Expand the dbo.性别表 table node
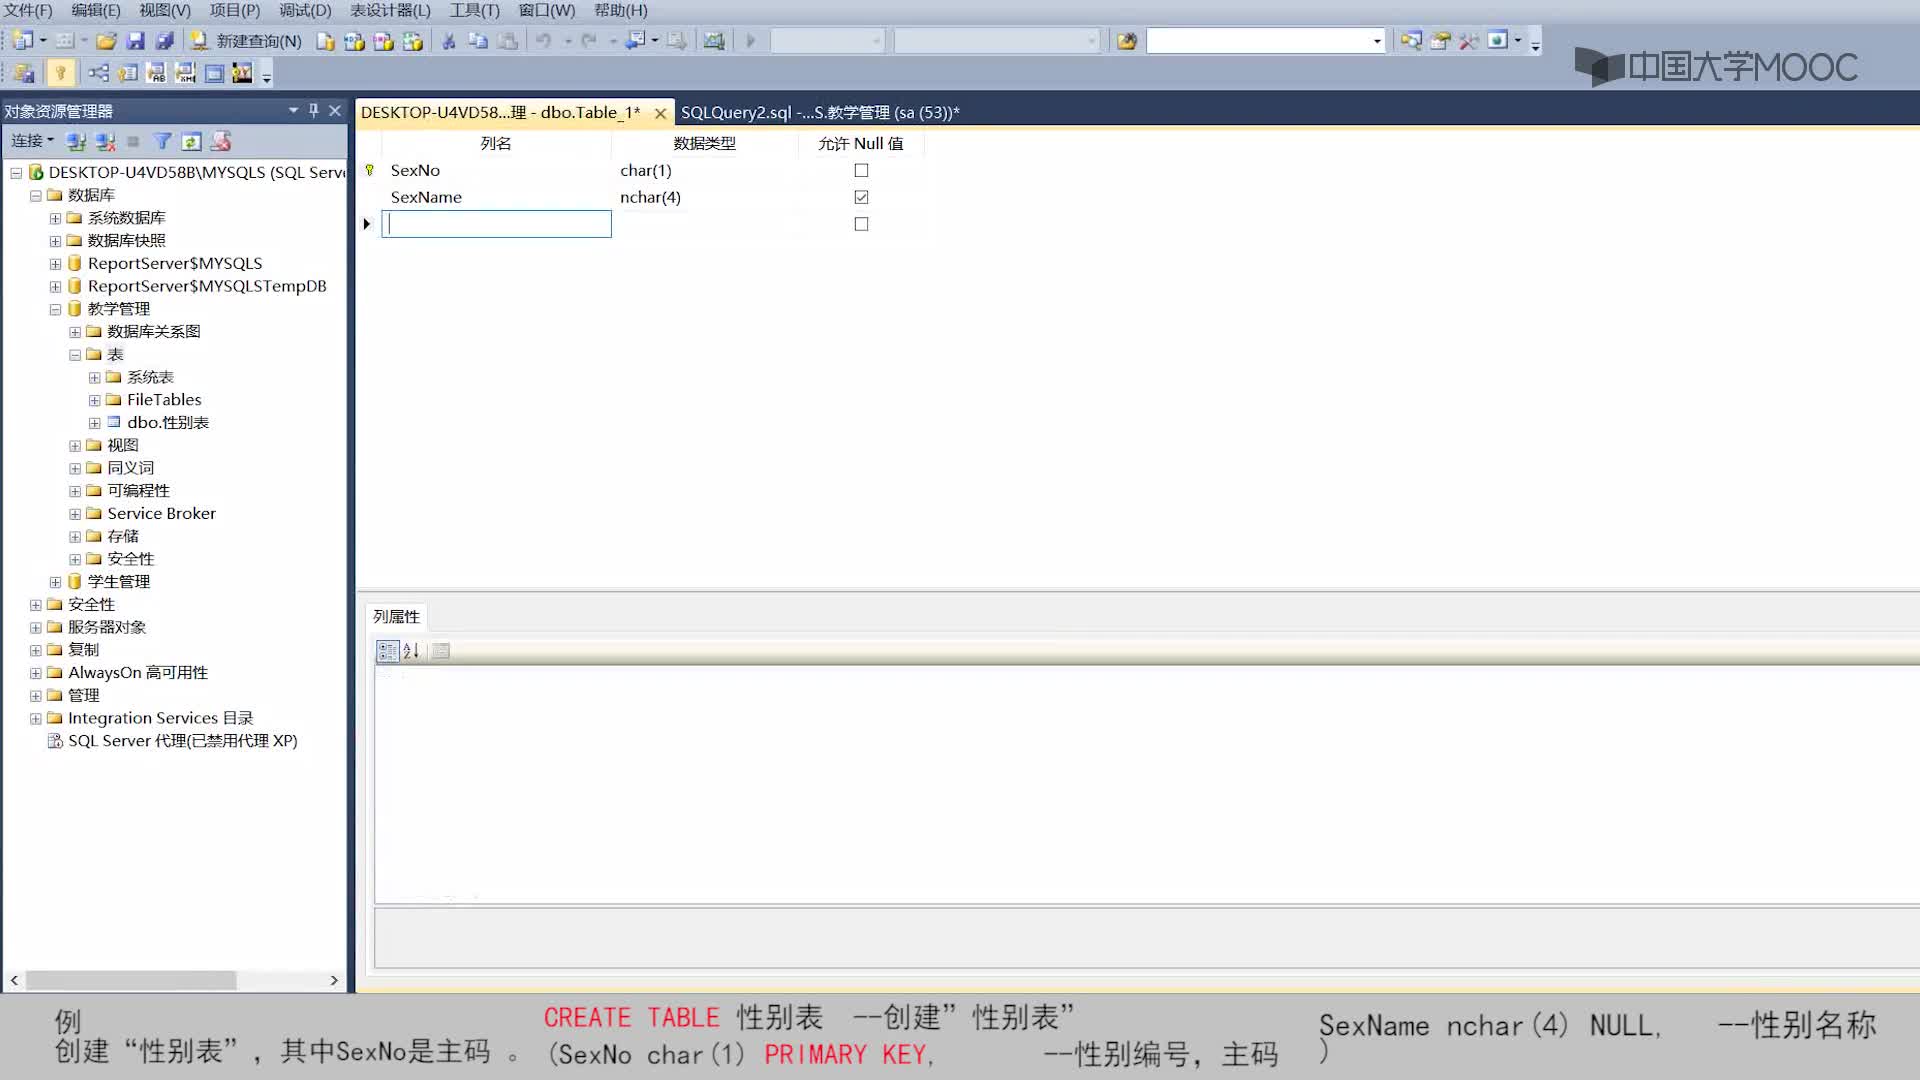 (94, 423)
